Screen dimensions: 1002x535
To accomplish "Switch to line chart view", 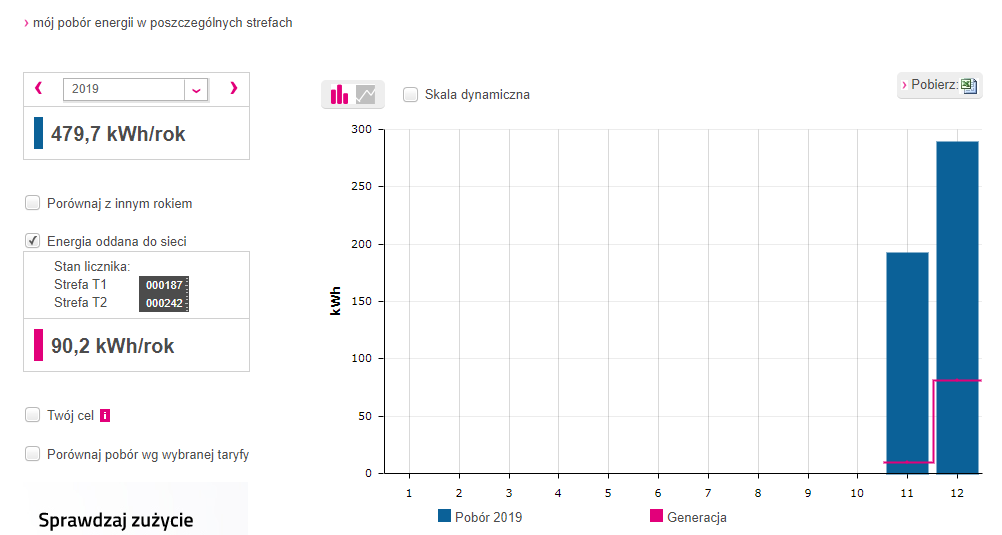I will pyautogui.click(x=366, y=95).
